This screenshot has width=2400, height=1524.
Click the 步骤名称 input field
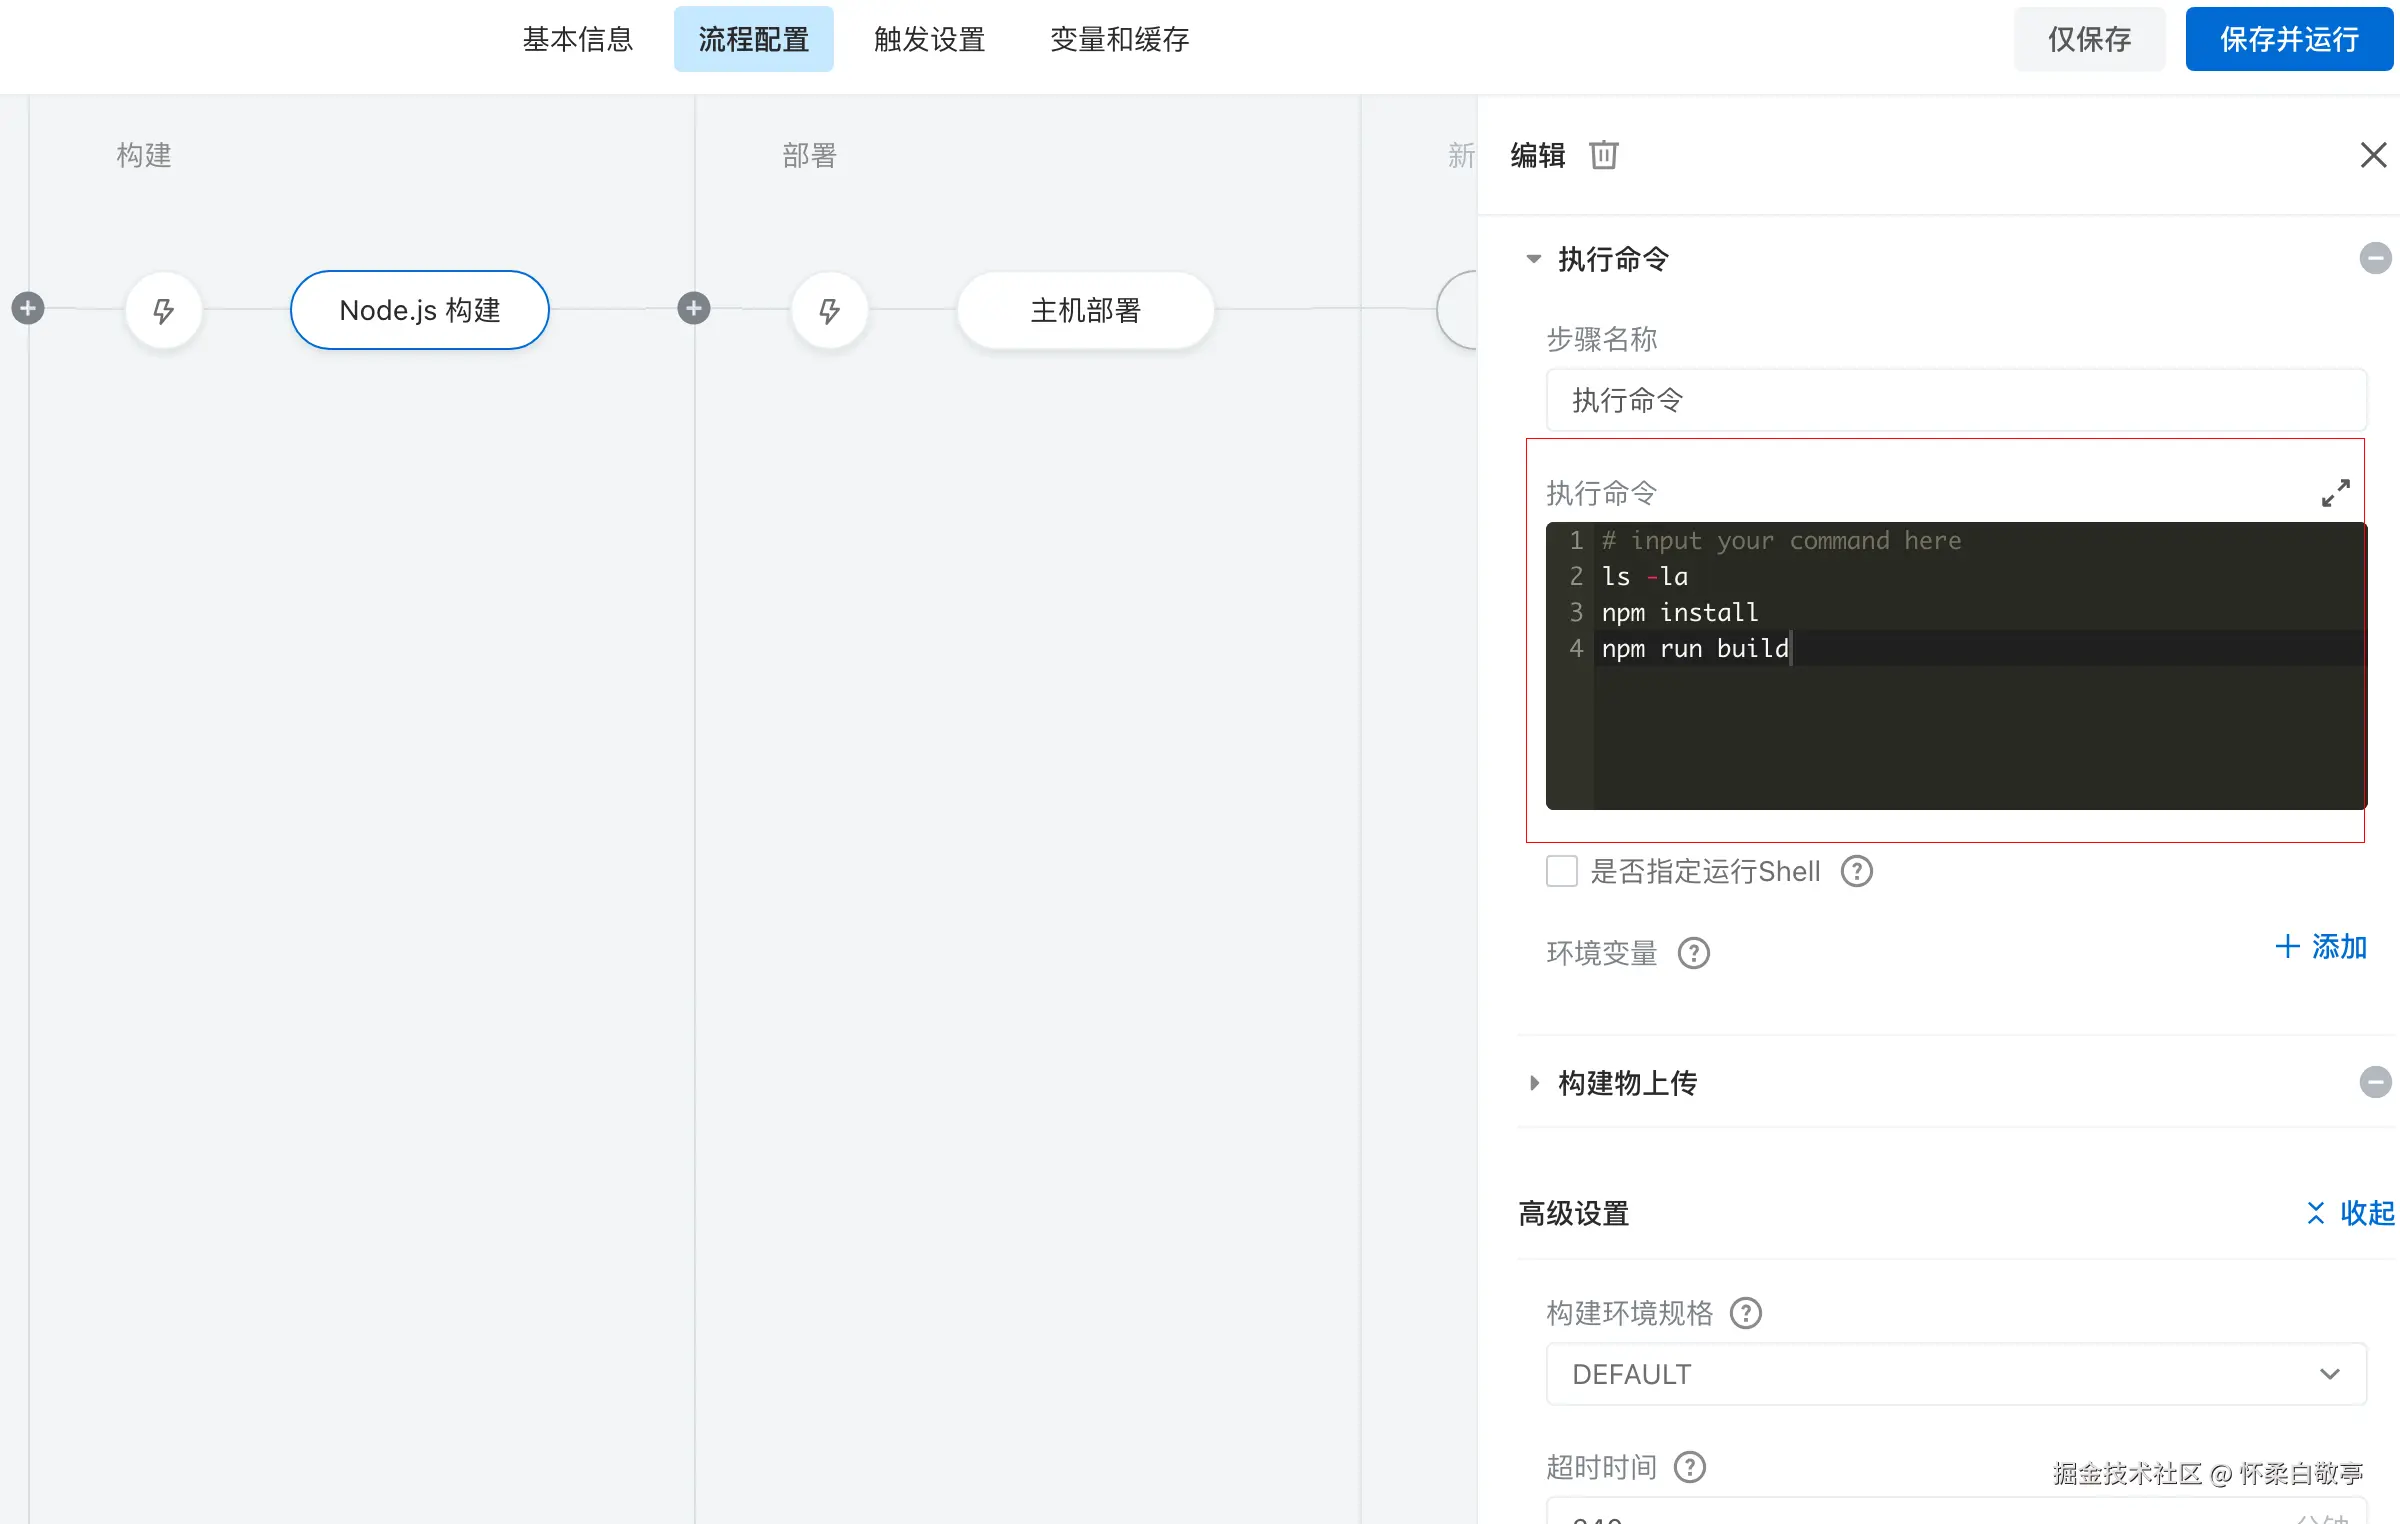(x=1955, y=400)
